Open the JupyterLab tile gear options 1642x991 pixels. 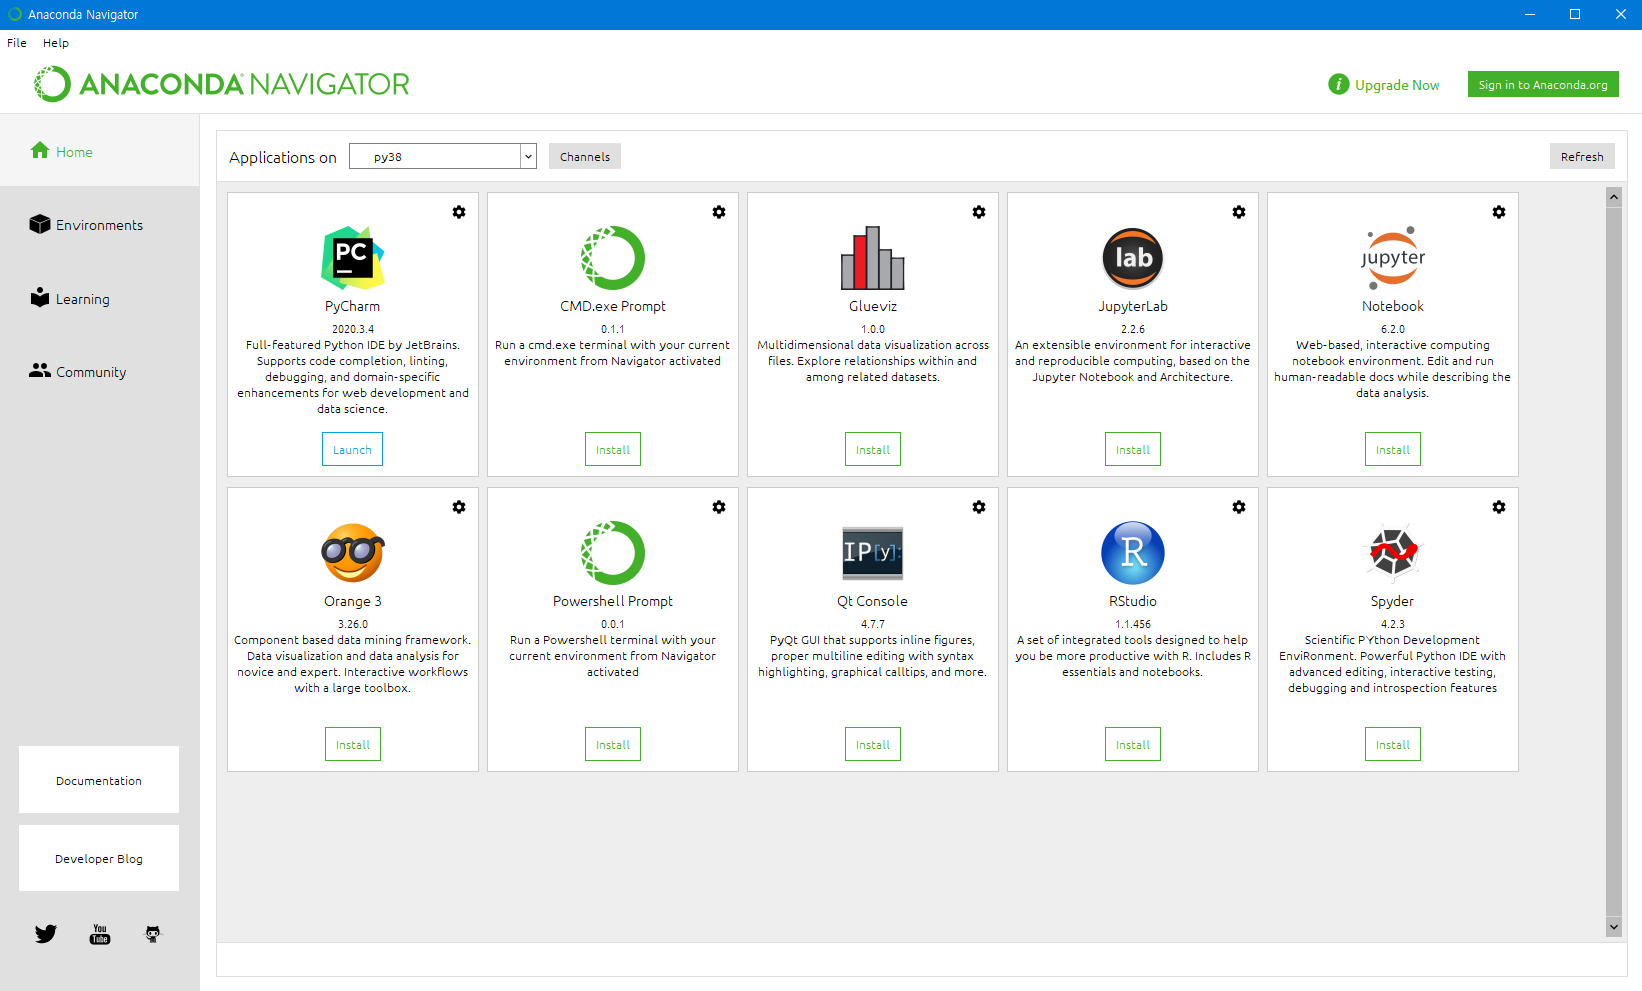pyautogui.click(x=1239, y=212)
